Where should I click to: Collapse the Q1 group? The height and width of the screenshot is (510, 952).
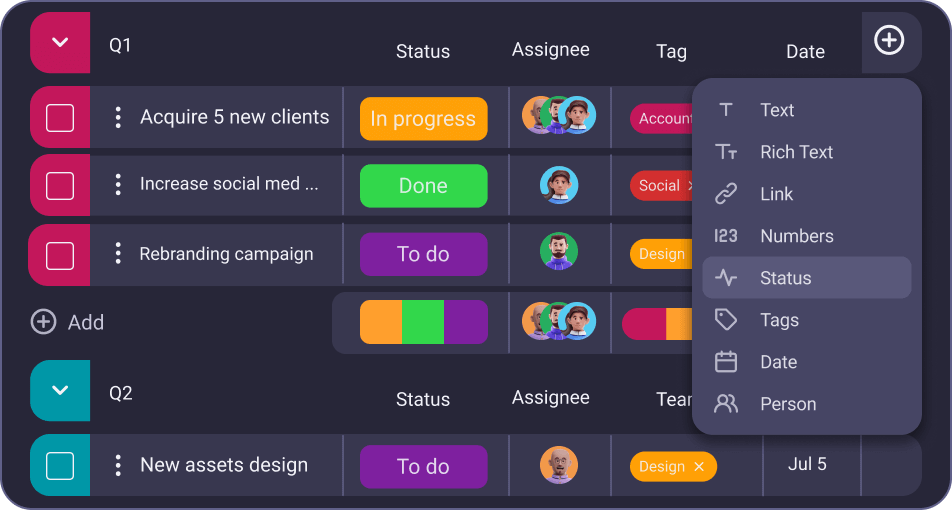point(60,42)
